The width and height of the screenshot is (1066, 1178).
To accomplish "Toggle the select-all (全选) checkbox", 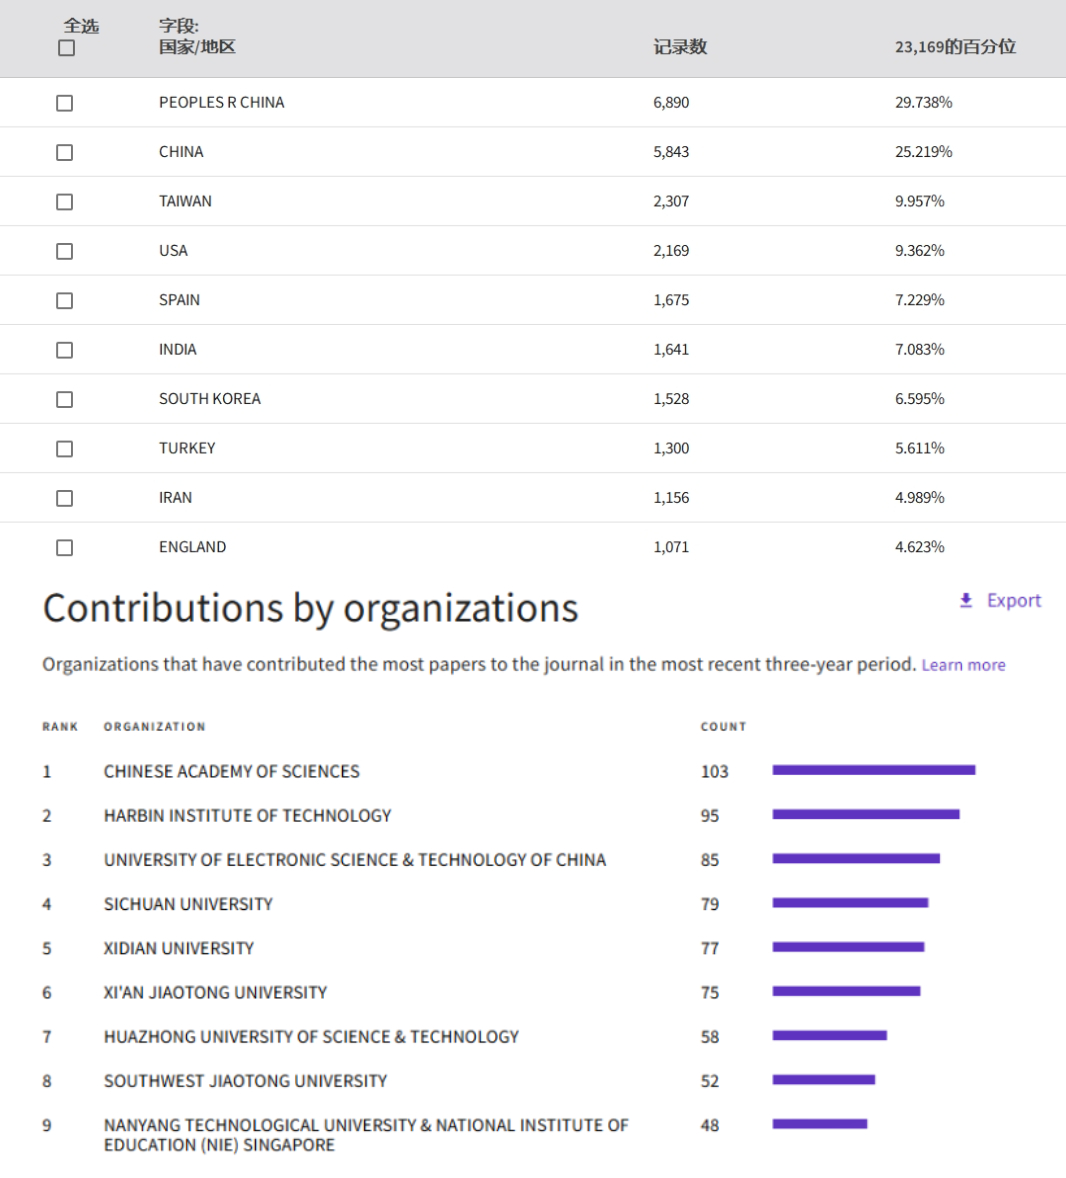I will tap(66, 48).
